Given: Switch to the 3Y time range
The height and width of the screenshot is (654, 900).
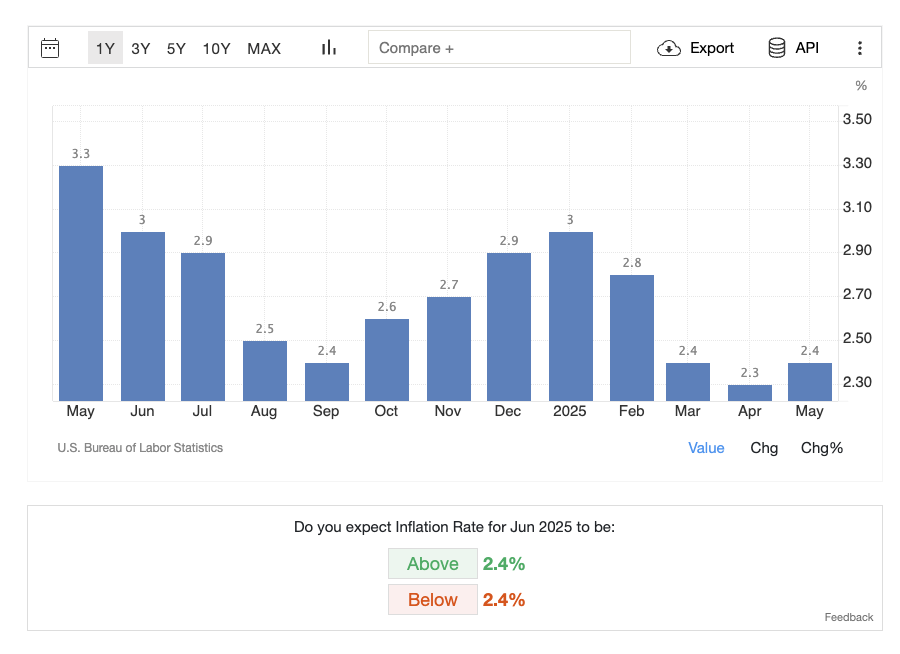Looking at the screenshot, I should [x=141, y=48].
